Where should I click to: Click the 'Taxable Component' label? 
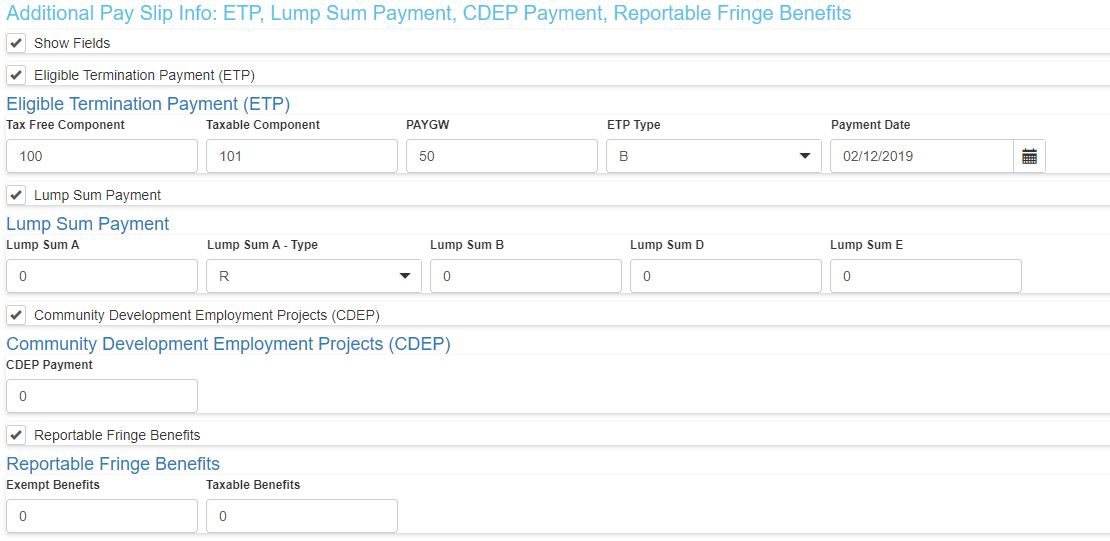pyautogui.click(x=263, y=125)
